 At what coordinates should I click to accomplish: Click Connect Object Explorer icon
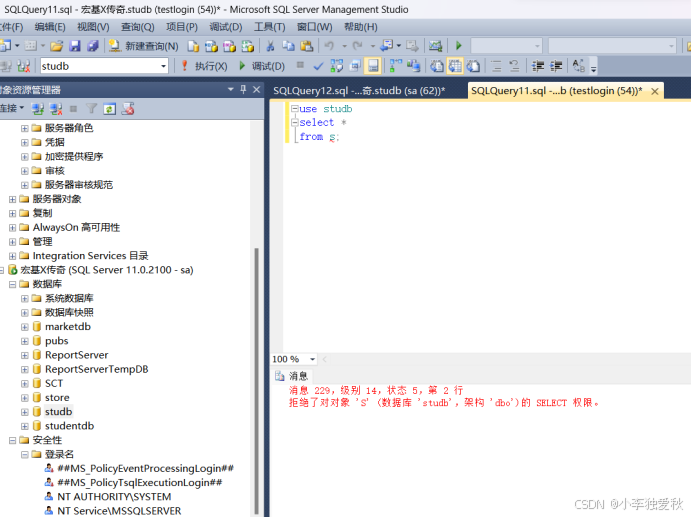point(38,109)
